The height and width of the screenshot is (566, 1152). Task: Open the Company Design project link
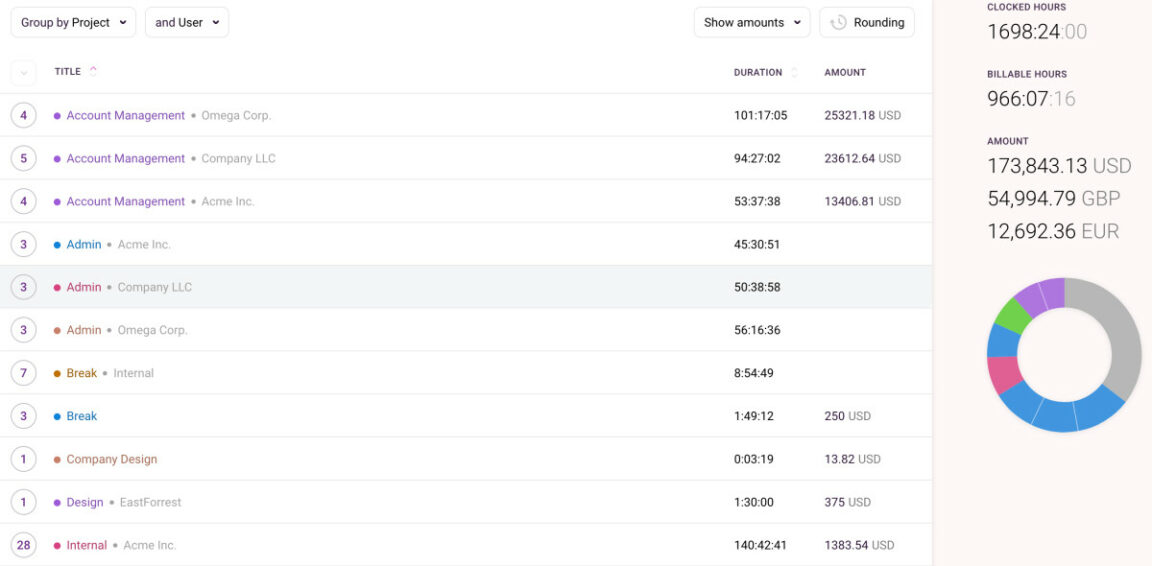[x=111, y=460]
